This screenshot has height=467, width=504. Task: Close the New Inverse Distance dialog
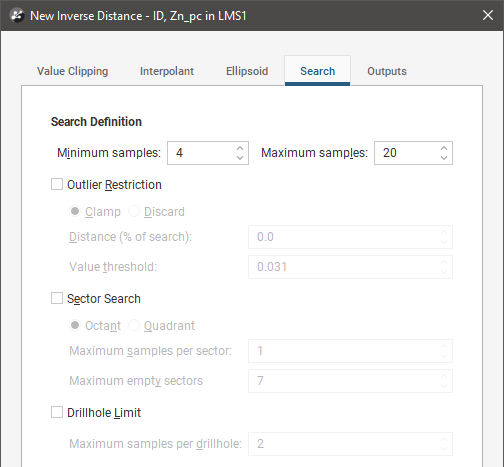click(488, 15)
